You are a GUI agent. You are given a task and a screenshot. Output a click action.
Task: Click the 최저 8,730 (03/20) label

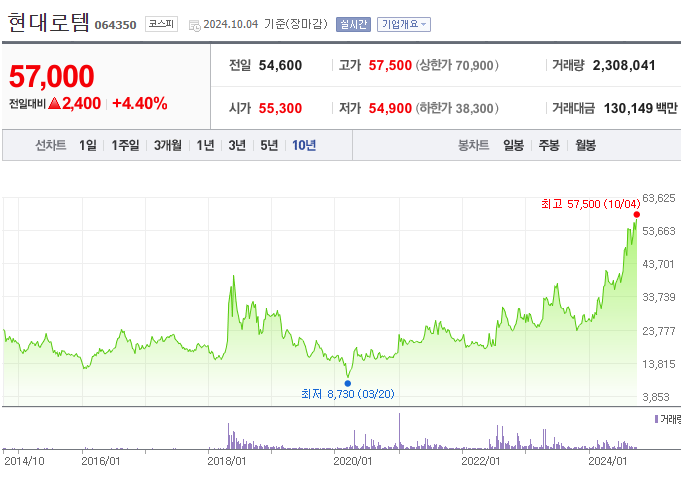click(348, 394)
